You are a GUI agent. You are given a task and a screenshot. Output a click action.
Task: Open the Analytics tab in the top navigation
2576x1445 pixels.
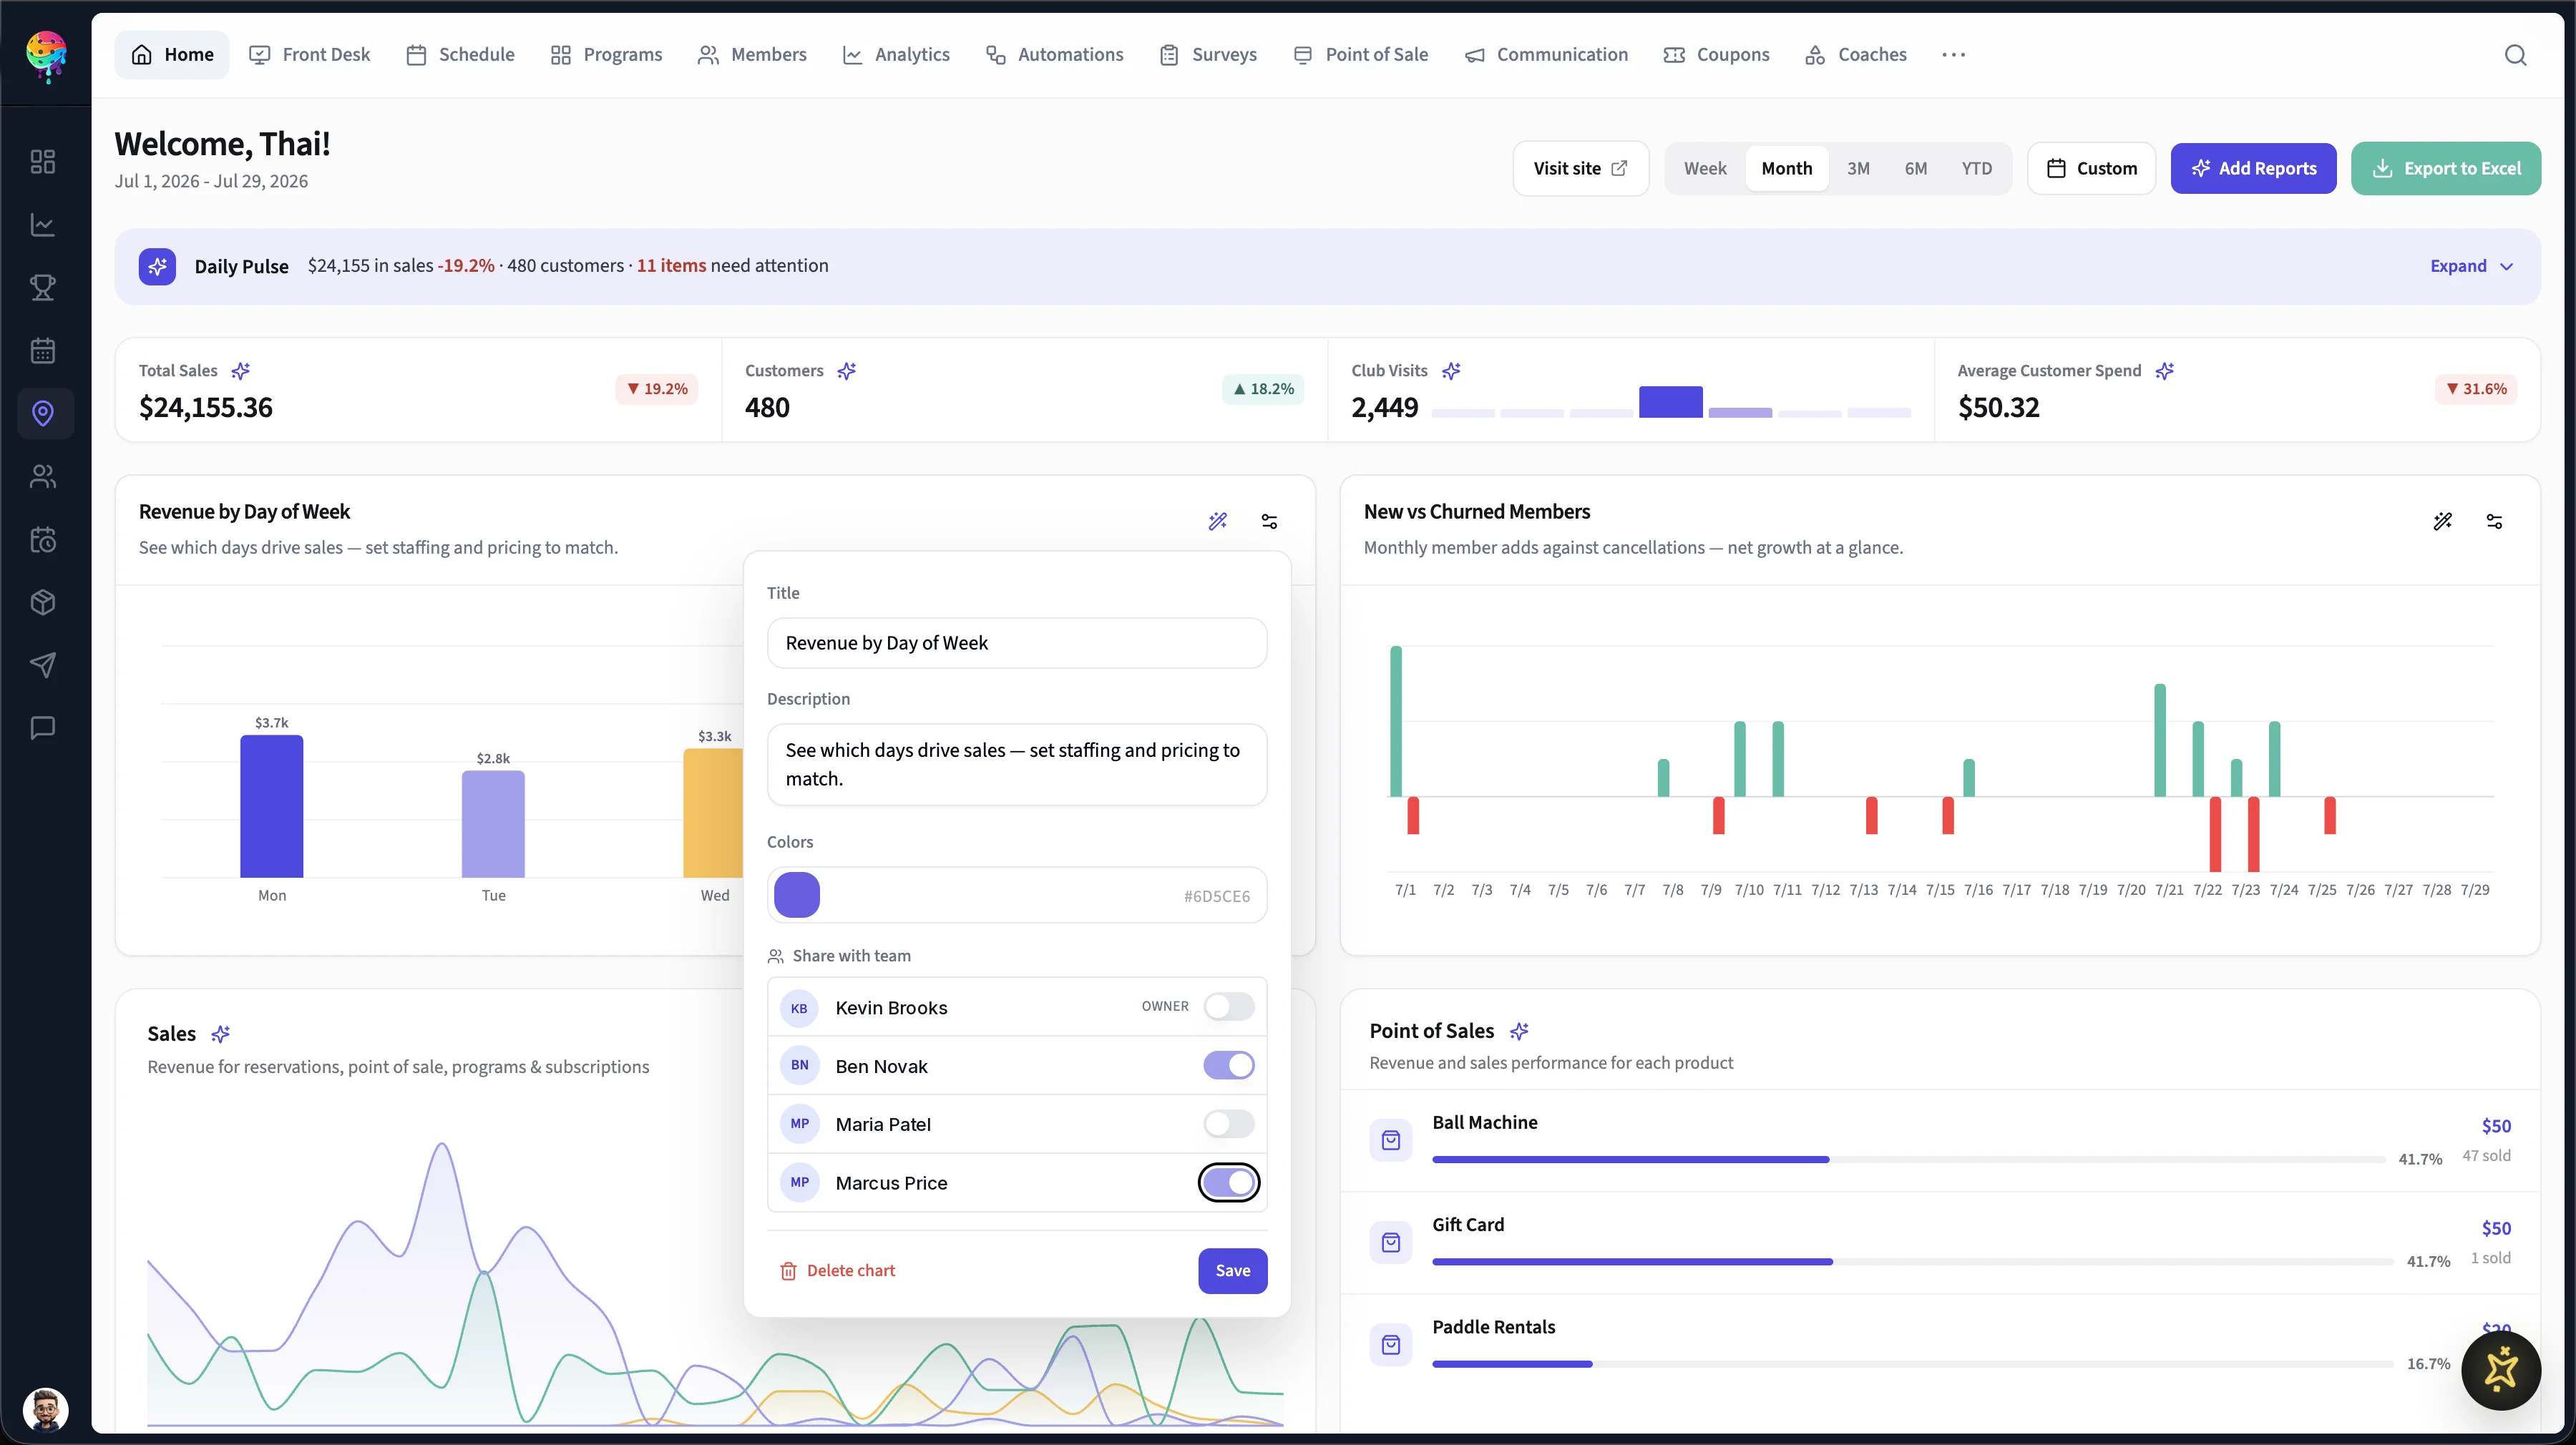click(896, 55)
